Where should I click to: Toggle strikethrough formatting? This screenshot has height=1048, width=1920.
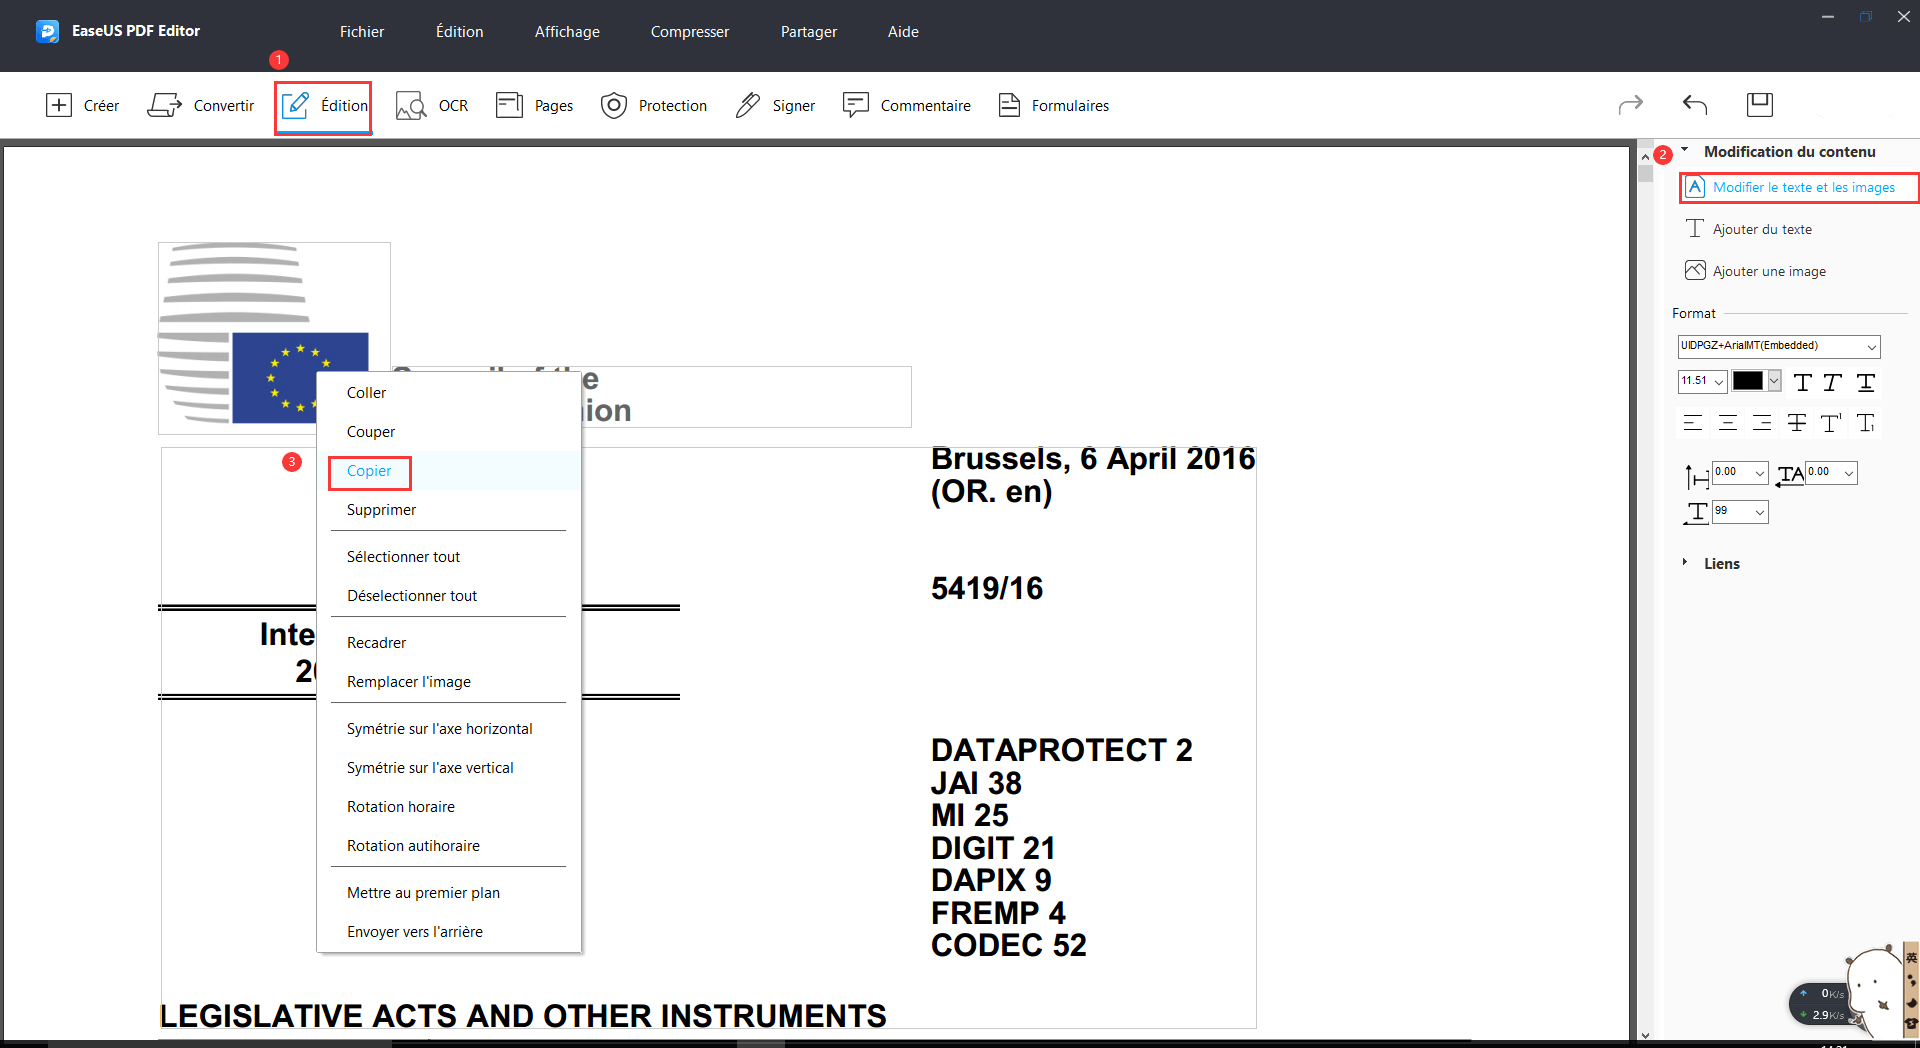coord(1797,423)
